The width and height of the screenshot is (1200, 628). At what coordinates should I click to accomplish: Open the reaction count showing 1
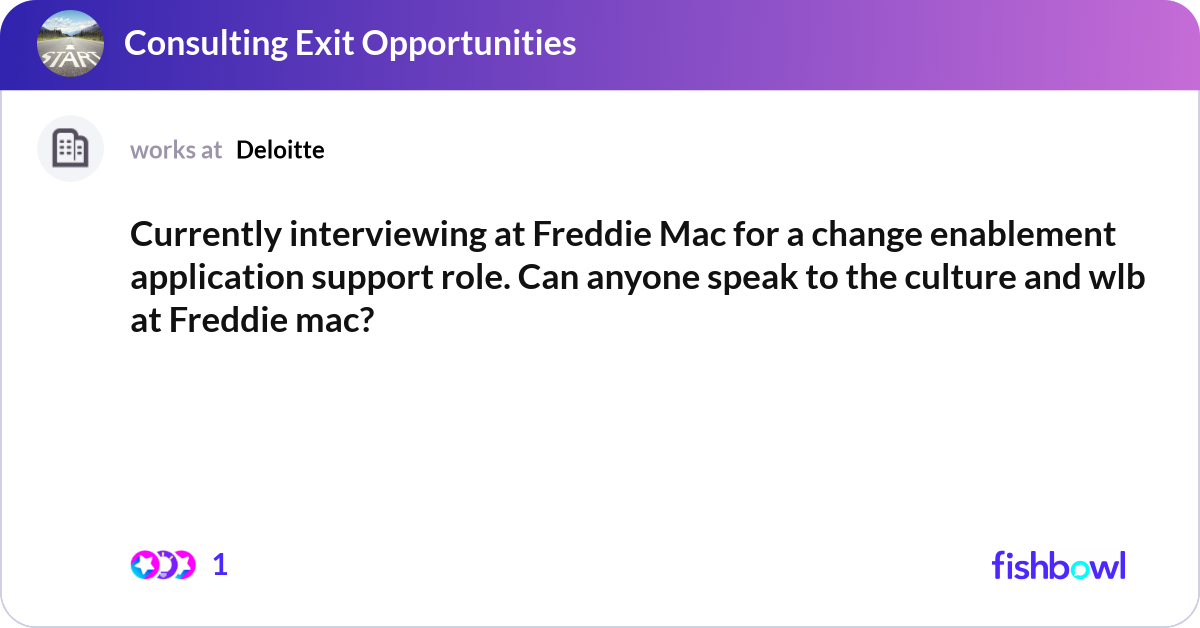(220, 565)
